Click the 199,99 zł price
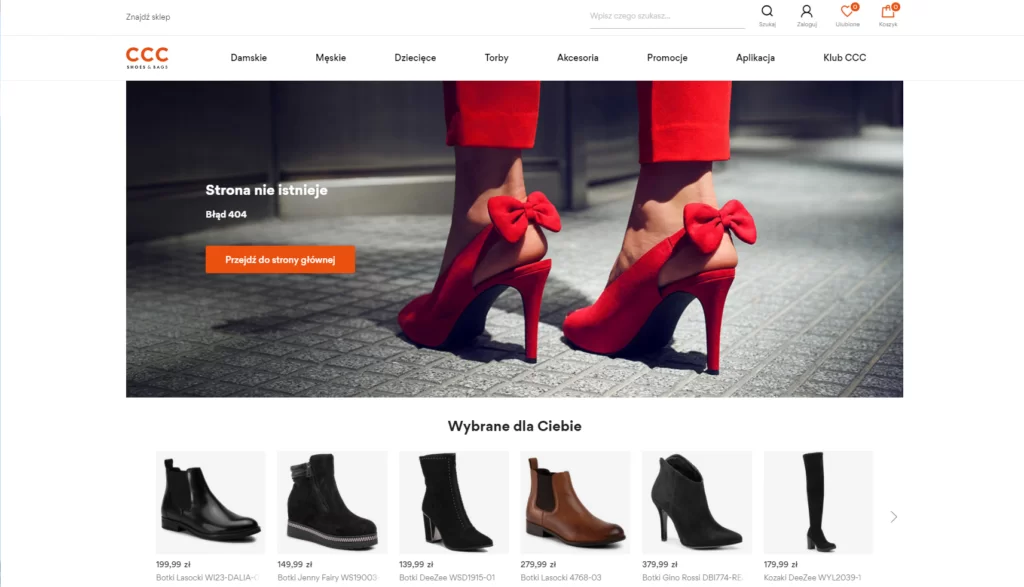The width and height of the screenshot is (1024, 587). click(x=173, y=564)
